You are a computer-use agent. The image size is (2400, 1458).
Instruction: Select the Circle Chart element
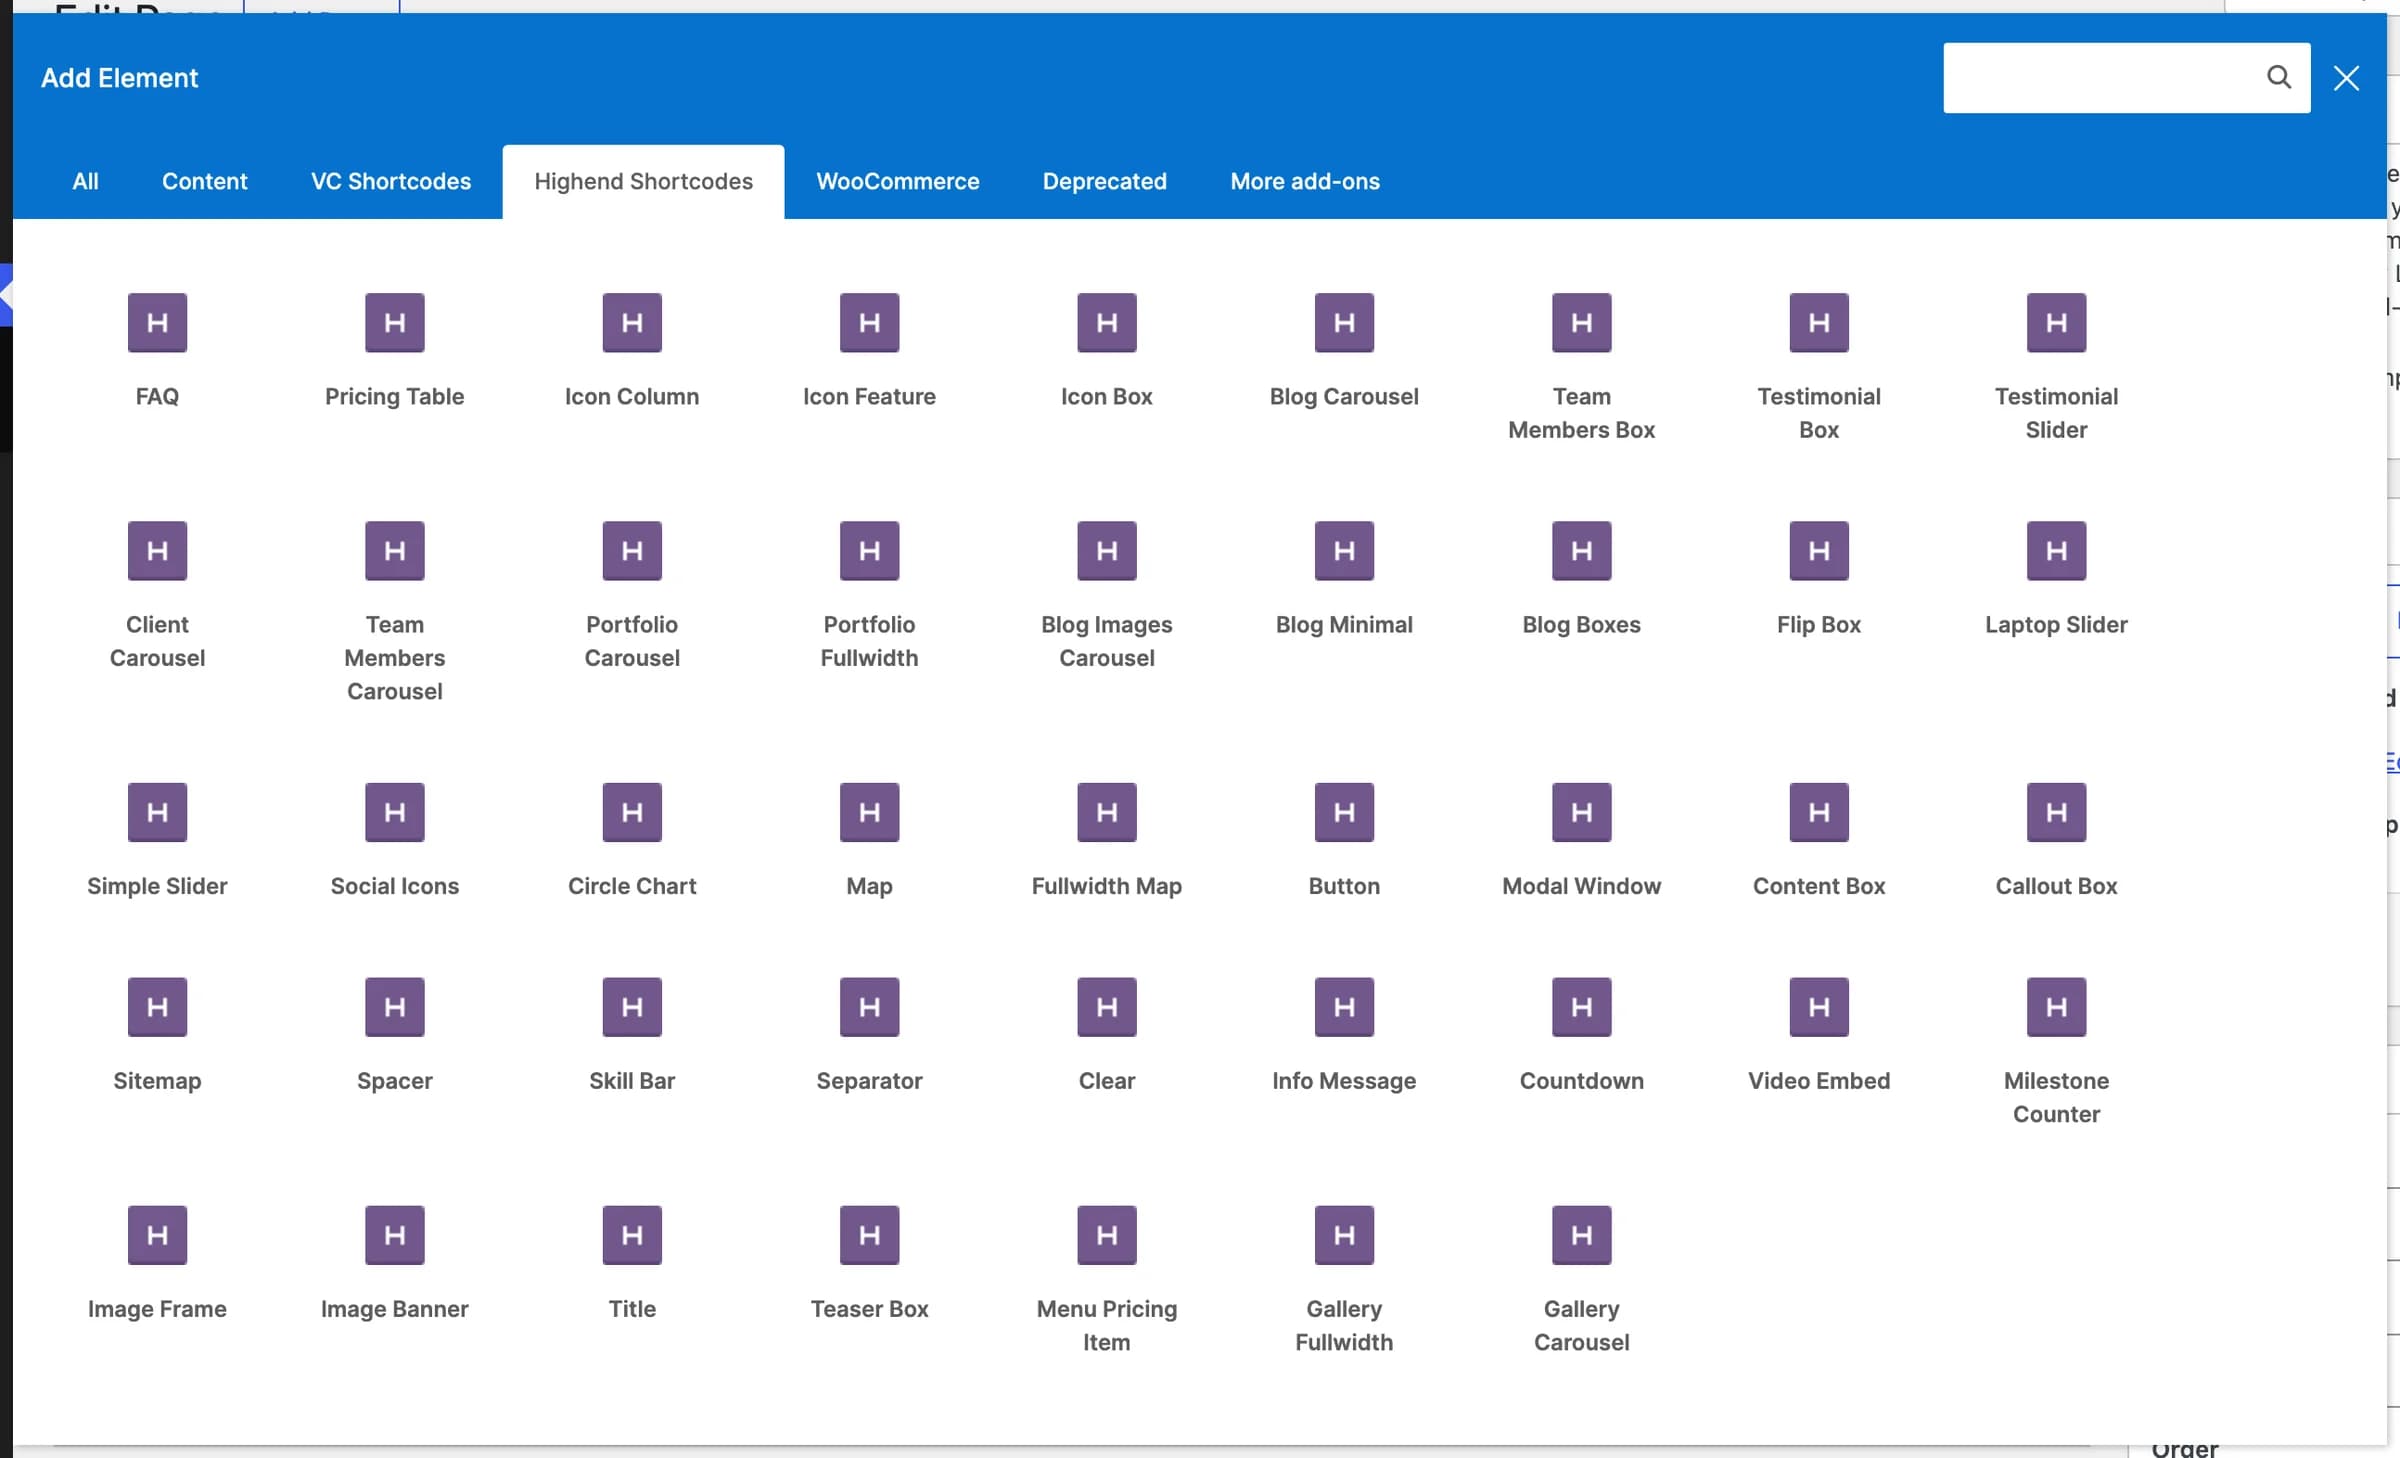coord(632,840)
